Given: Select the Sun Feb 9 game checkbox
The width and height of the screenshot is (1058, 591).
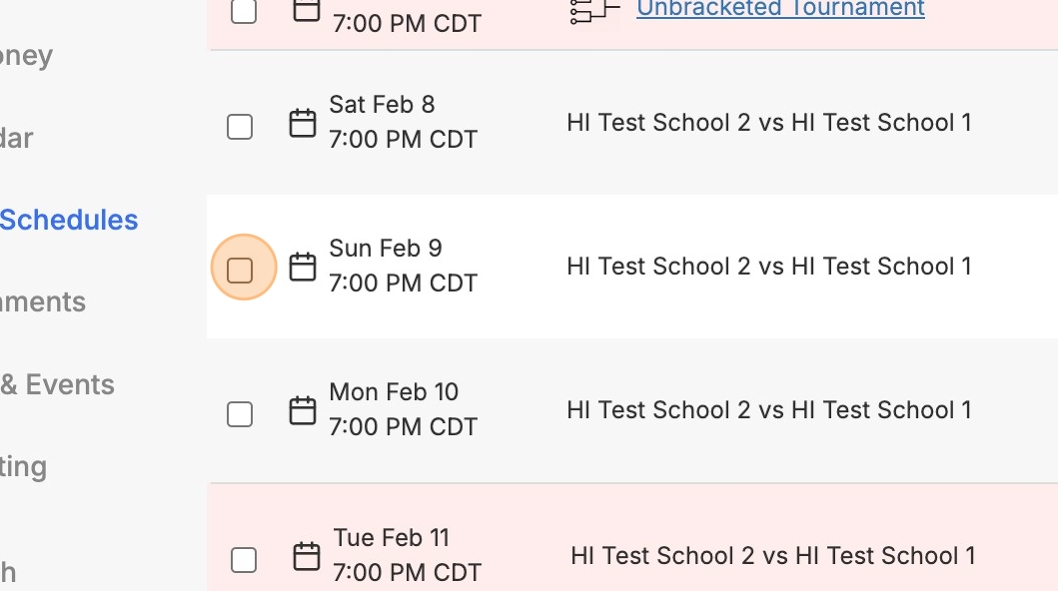Looking at the screenshot, I should click(240, 270).
